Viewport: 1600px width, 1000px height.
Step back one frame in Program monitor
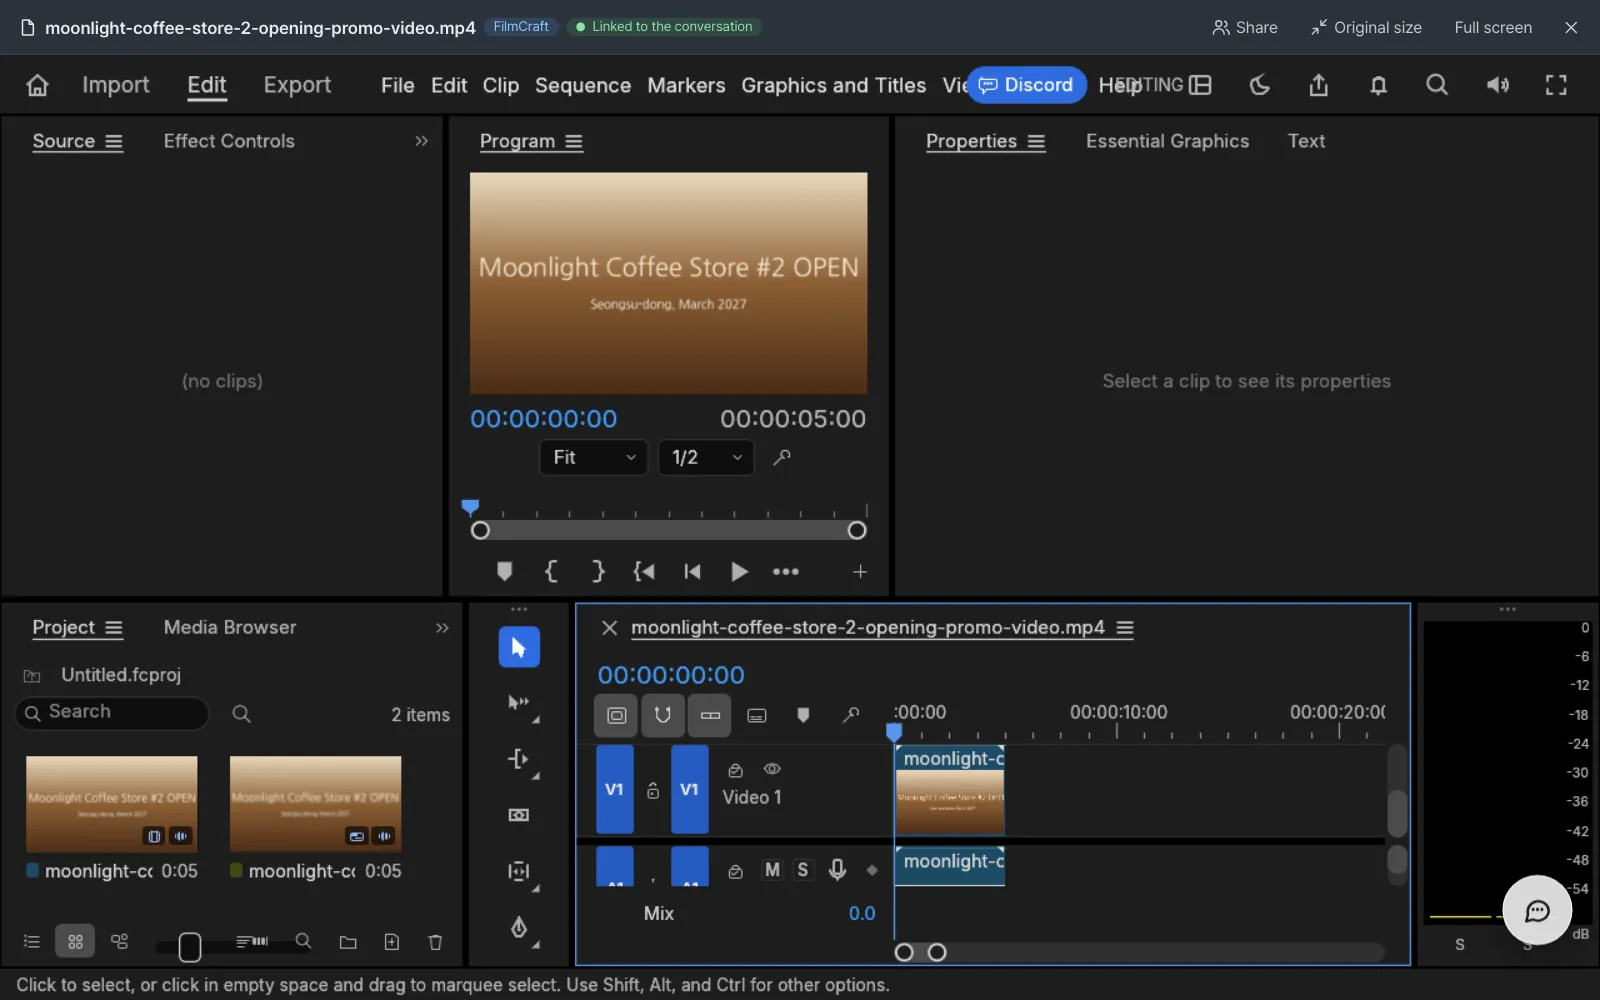pyautogui.click(x=692, y=571)
